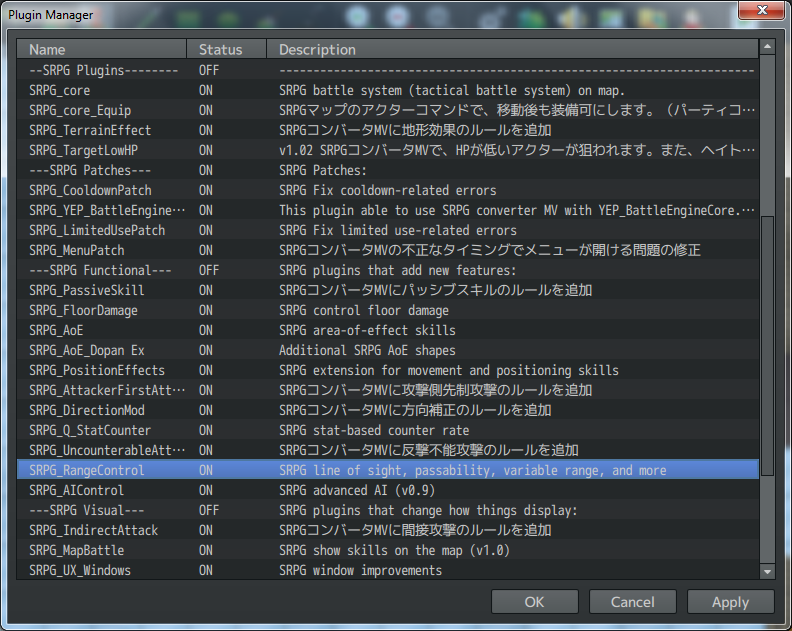Select the SRPG_UX_Windows plugin
Viewport: 792px width, 631px height.
[387, 570]
